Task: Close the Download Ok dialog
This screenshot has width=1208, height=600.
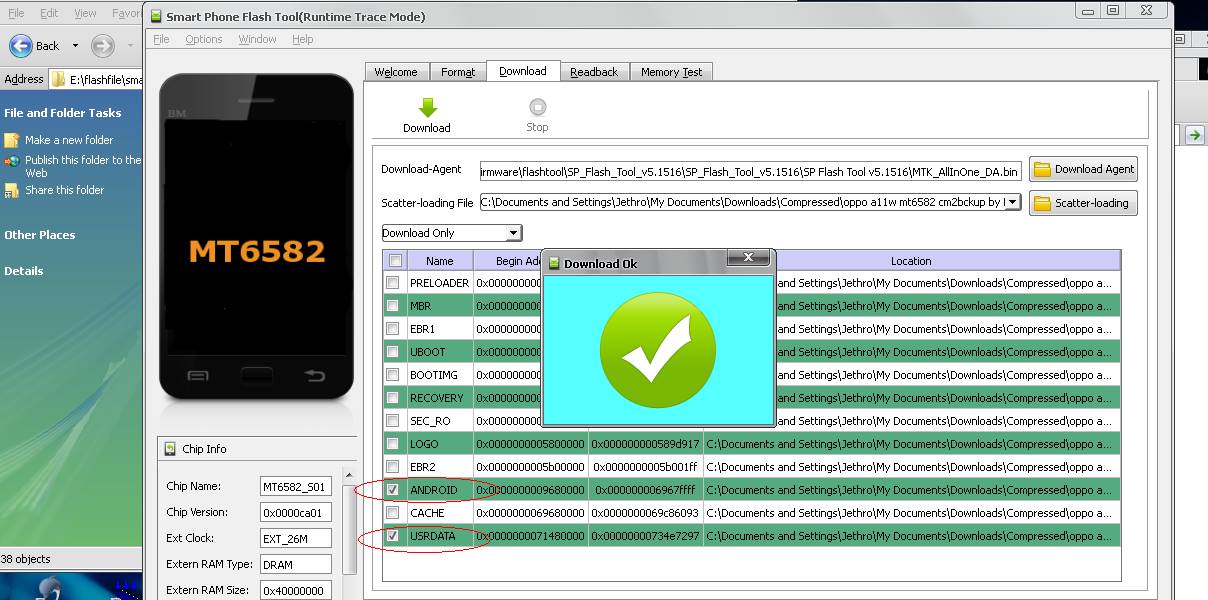Action: pyautogui.click(x=748, y=259)
